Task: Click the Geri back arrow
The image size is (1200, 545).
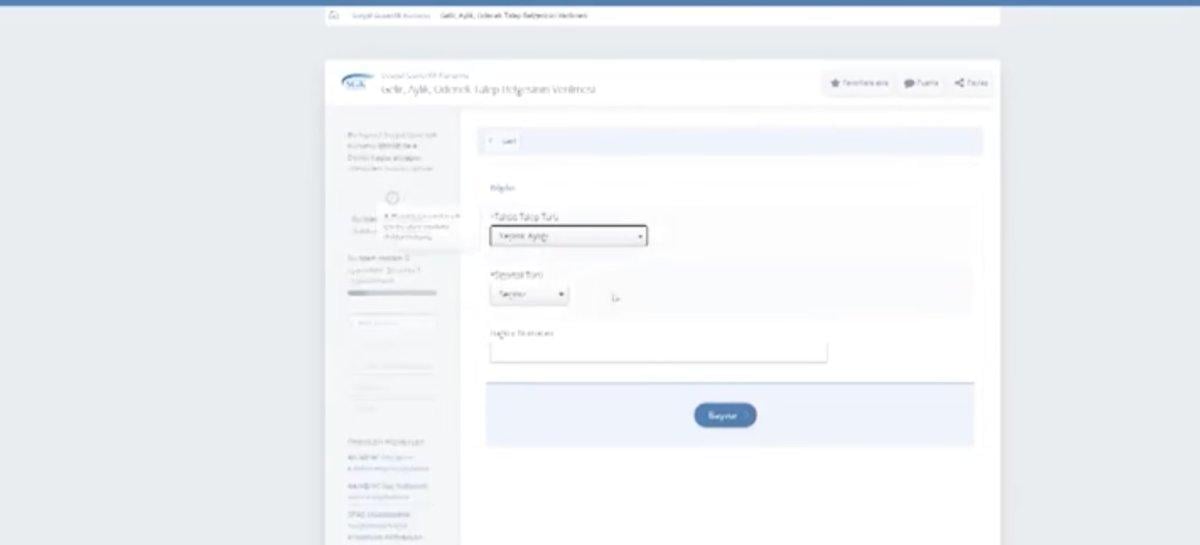Action: pos(491,142)
